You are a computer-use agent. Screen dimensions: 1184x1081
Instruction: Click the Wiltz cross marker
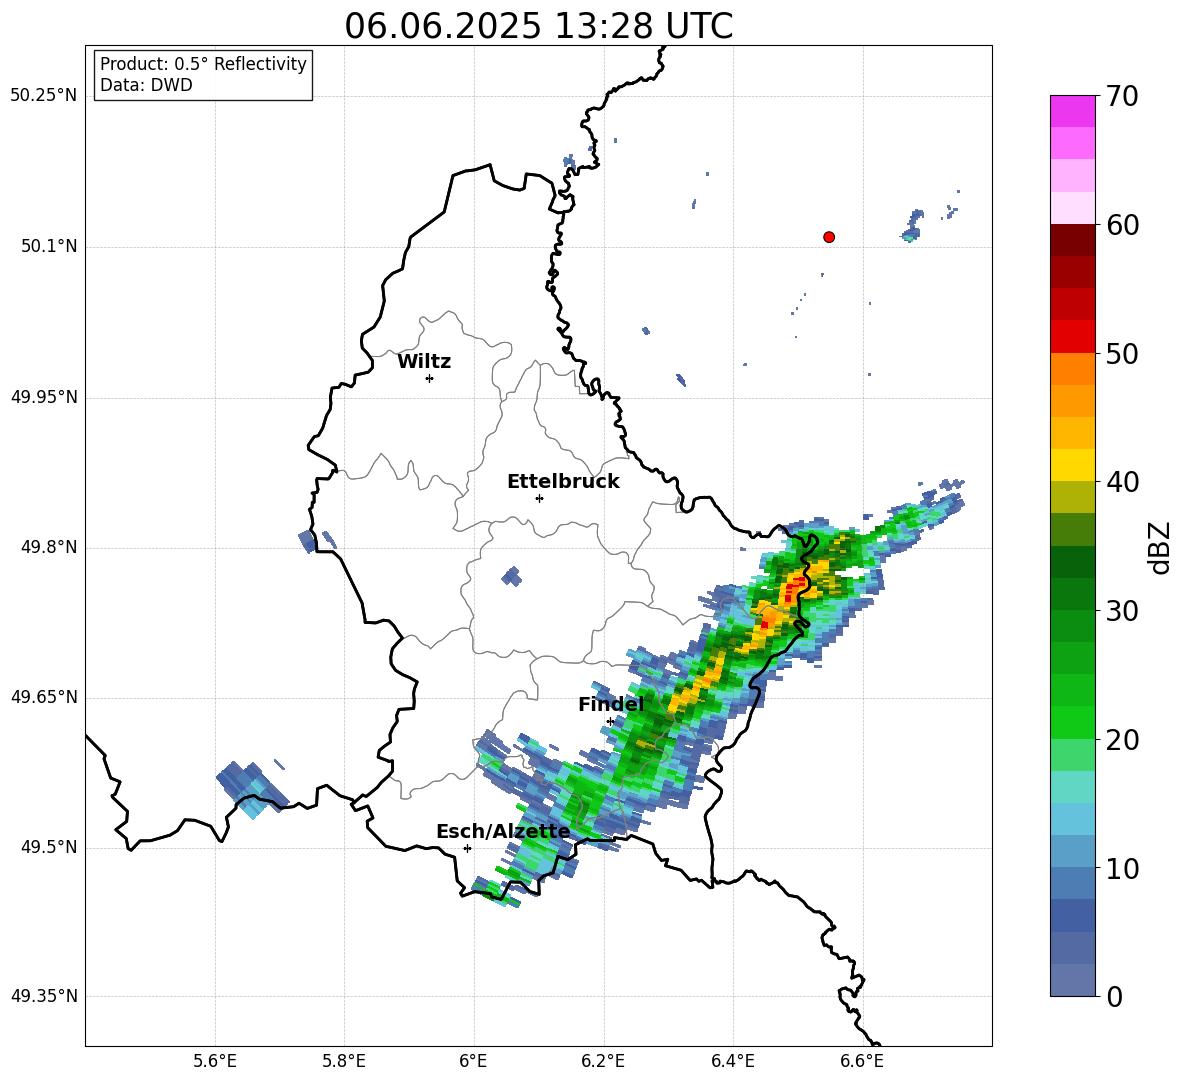point(430,378)
